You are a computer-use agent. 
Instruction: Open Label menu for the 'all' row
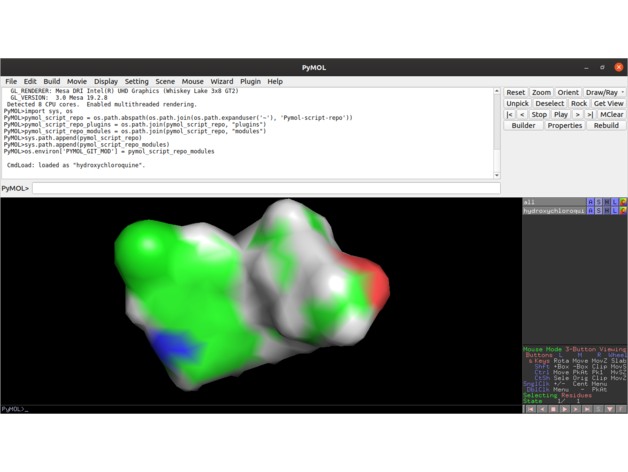tap(615, 202)
